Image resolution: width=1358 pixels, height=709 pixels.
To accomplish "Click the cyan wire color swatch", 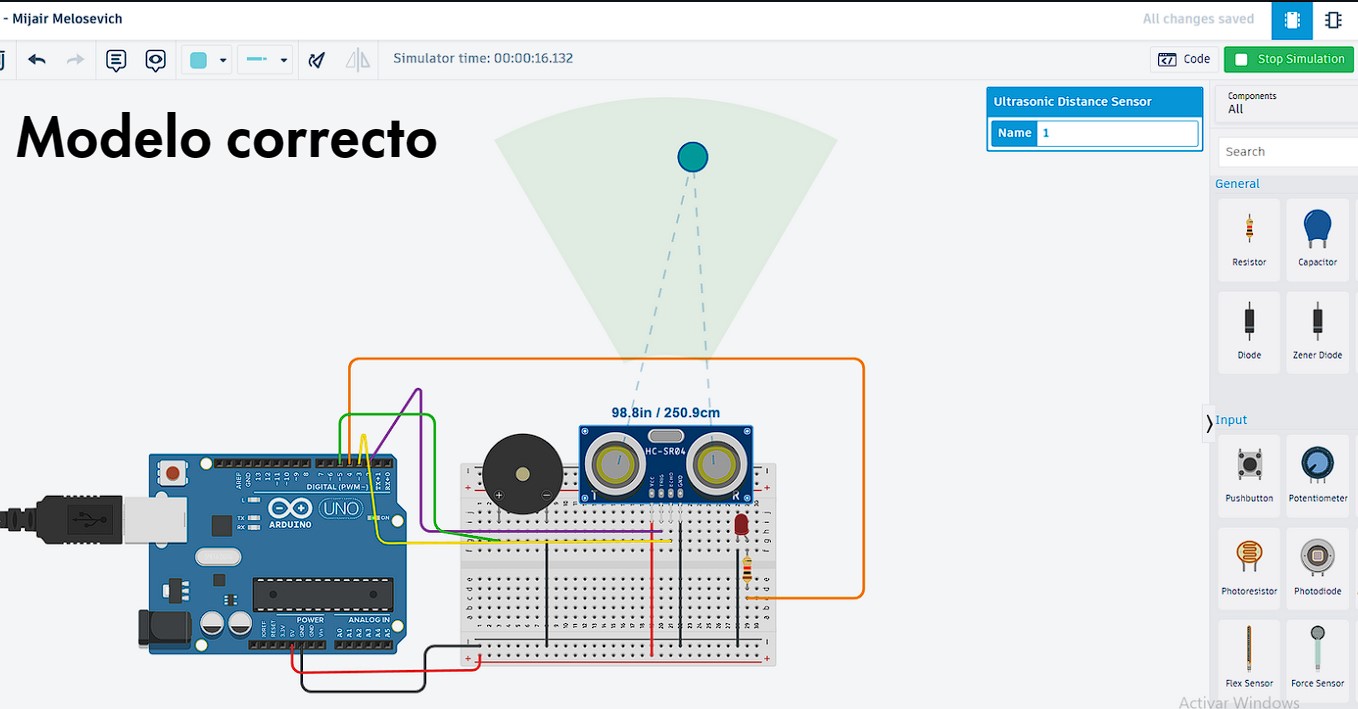I will pyautogui.click(x=198, y=60).
